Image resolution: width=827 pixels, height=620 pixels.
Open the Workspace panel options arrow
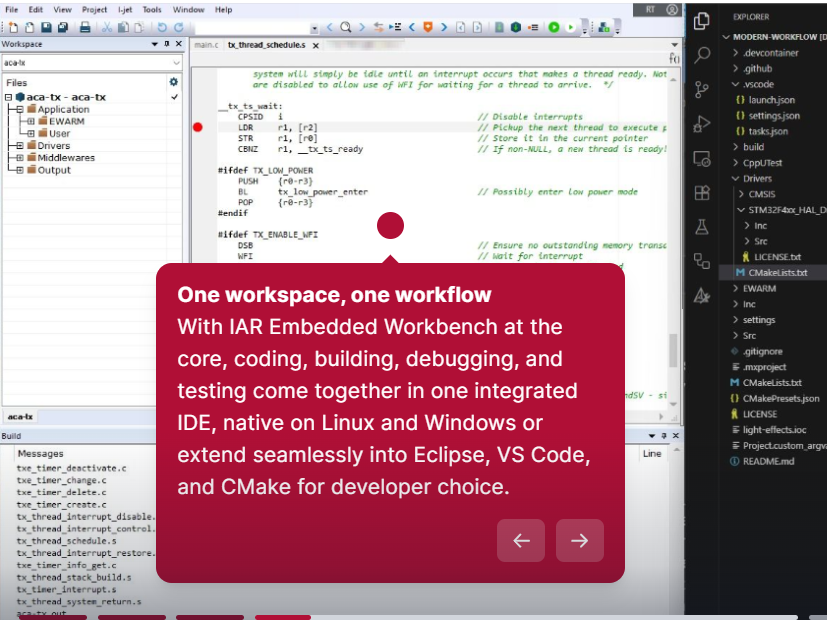click(x=155, y=44)
